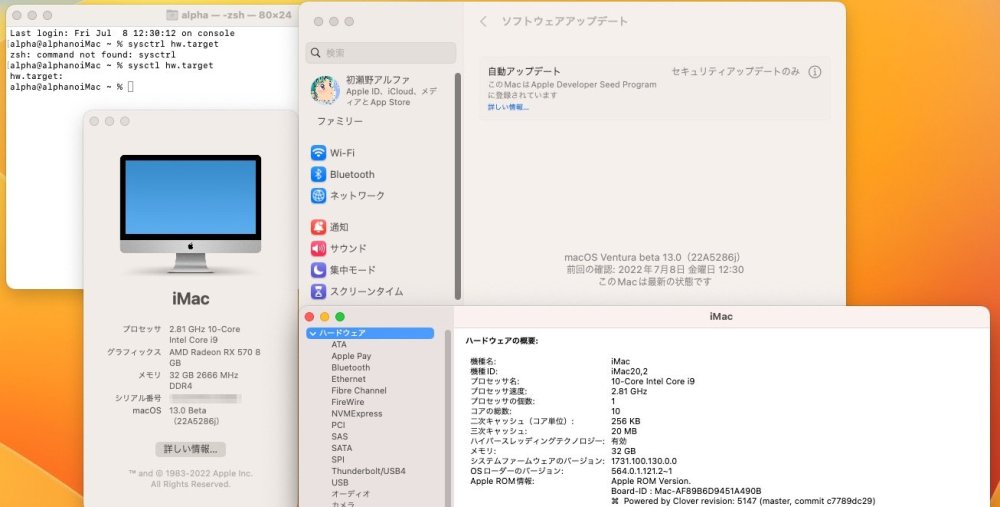
Task: Click the iMac20,2 model ID value
Action: click(630, 371)
